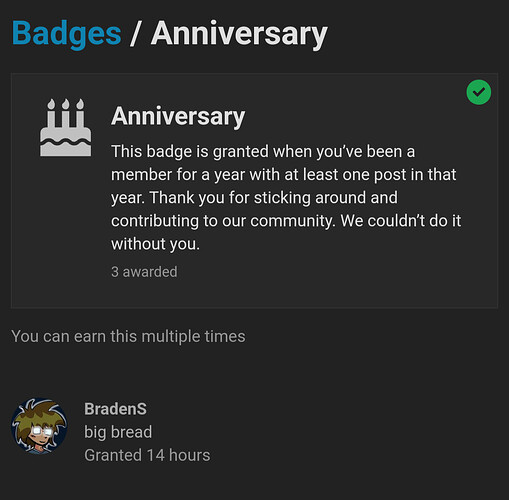This screenshot has width=509, height=500.
Task: Select the Anniversary title inside badge card
Action: point(178,116)
